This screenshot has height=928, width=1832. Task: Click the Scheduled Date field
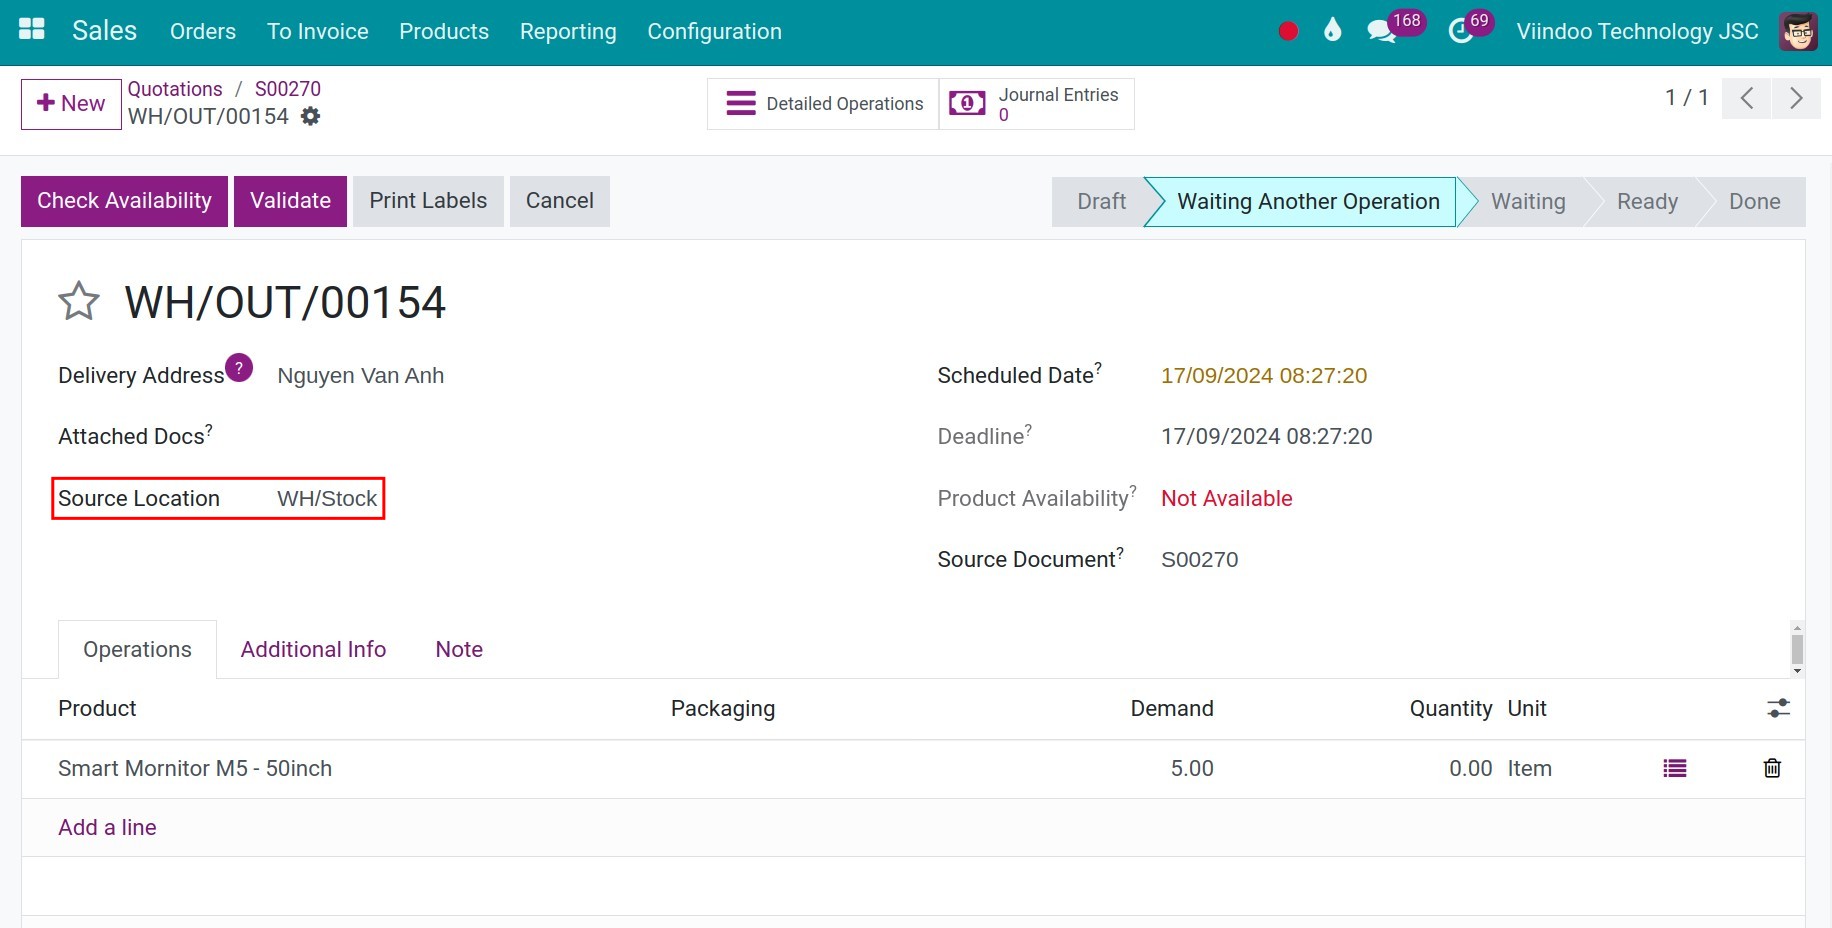1263,376
